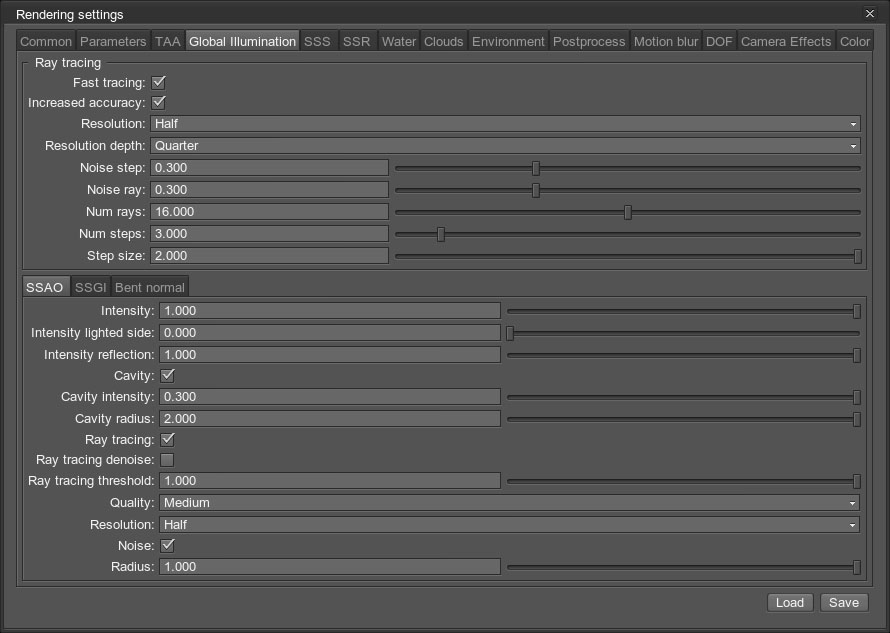Select the SSAO sub-tab

click(x=45, y=287)
